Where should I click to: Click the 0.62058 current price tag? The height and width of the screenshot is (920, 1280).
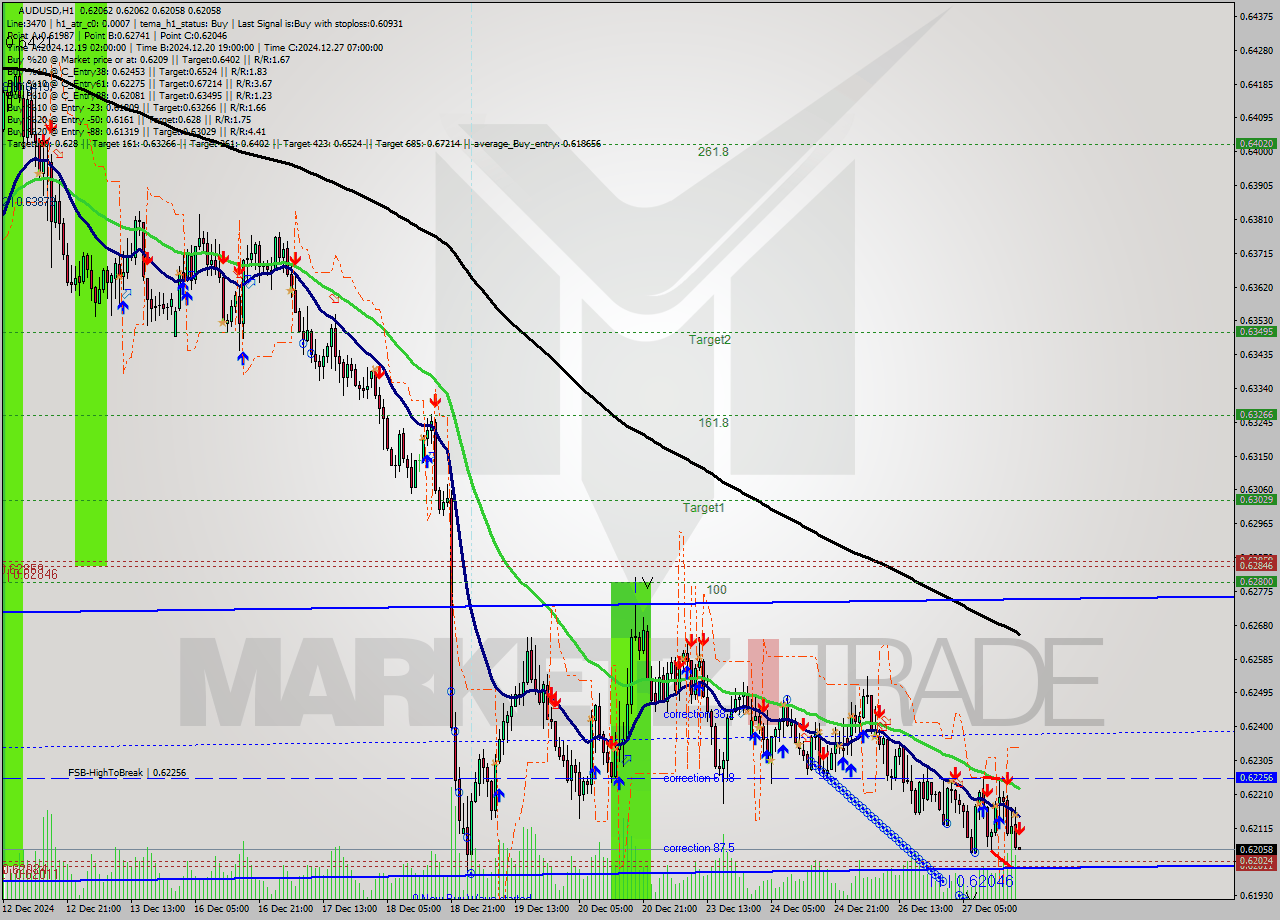pyautogui.click(x=1256, y=849)
